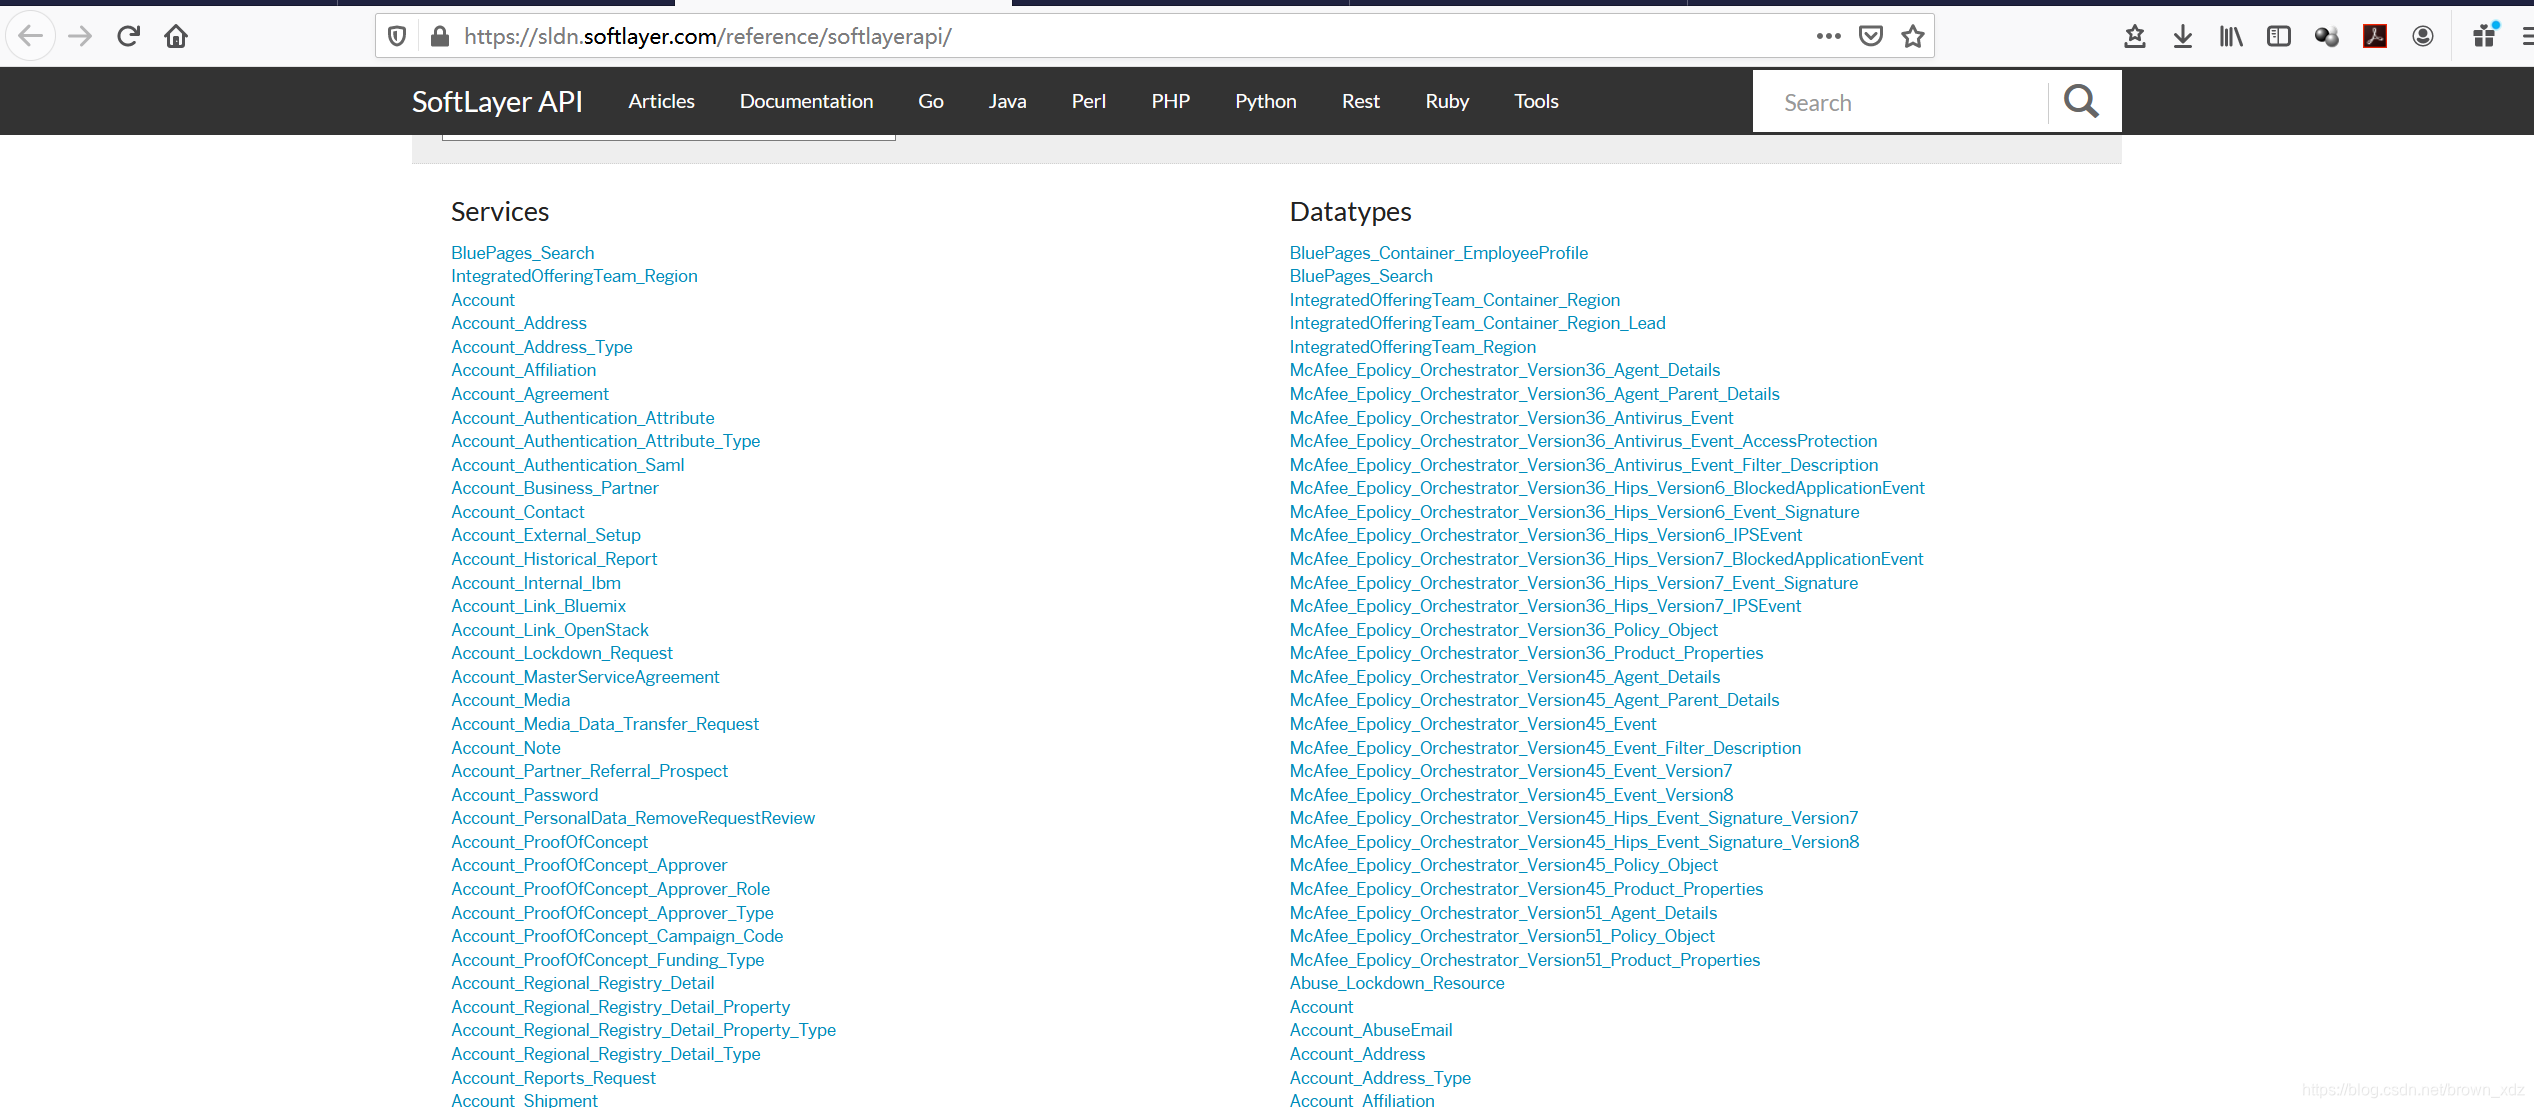Viewport: 2534px width, 1108px height.
Task: Click the SoftLayer API site title
Action: pyautogui.click(x=497, y=101)
